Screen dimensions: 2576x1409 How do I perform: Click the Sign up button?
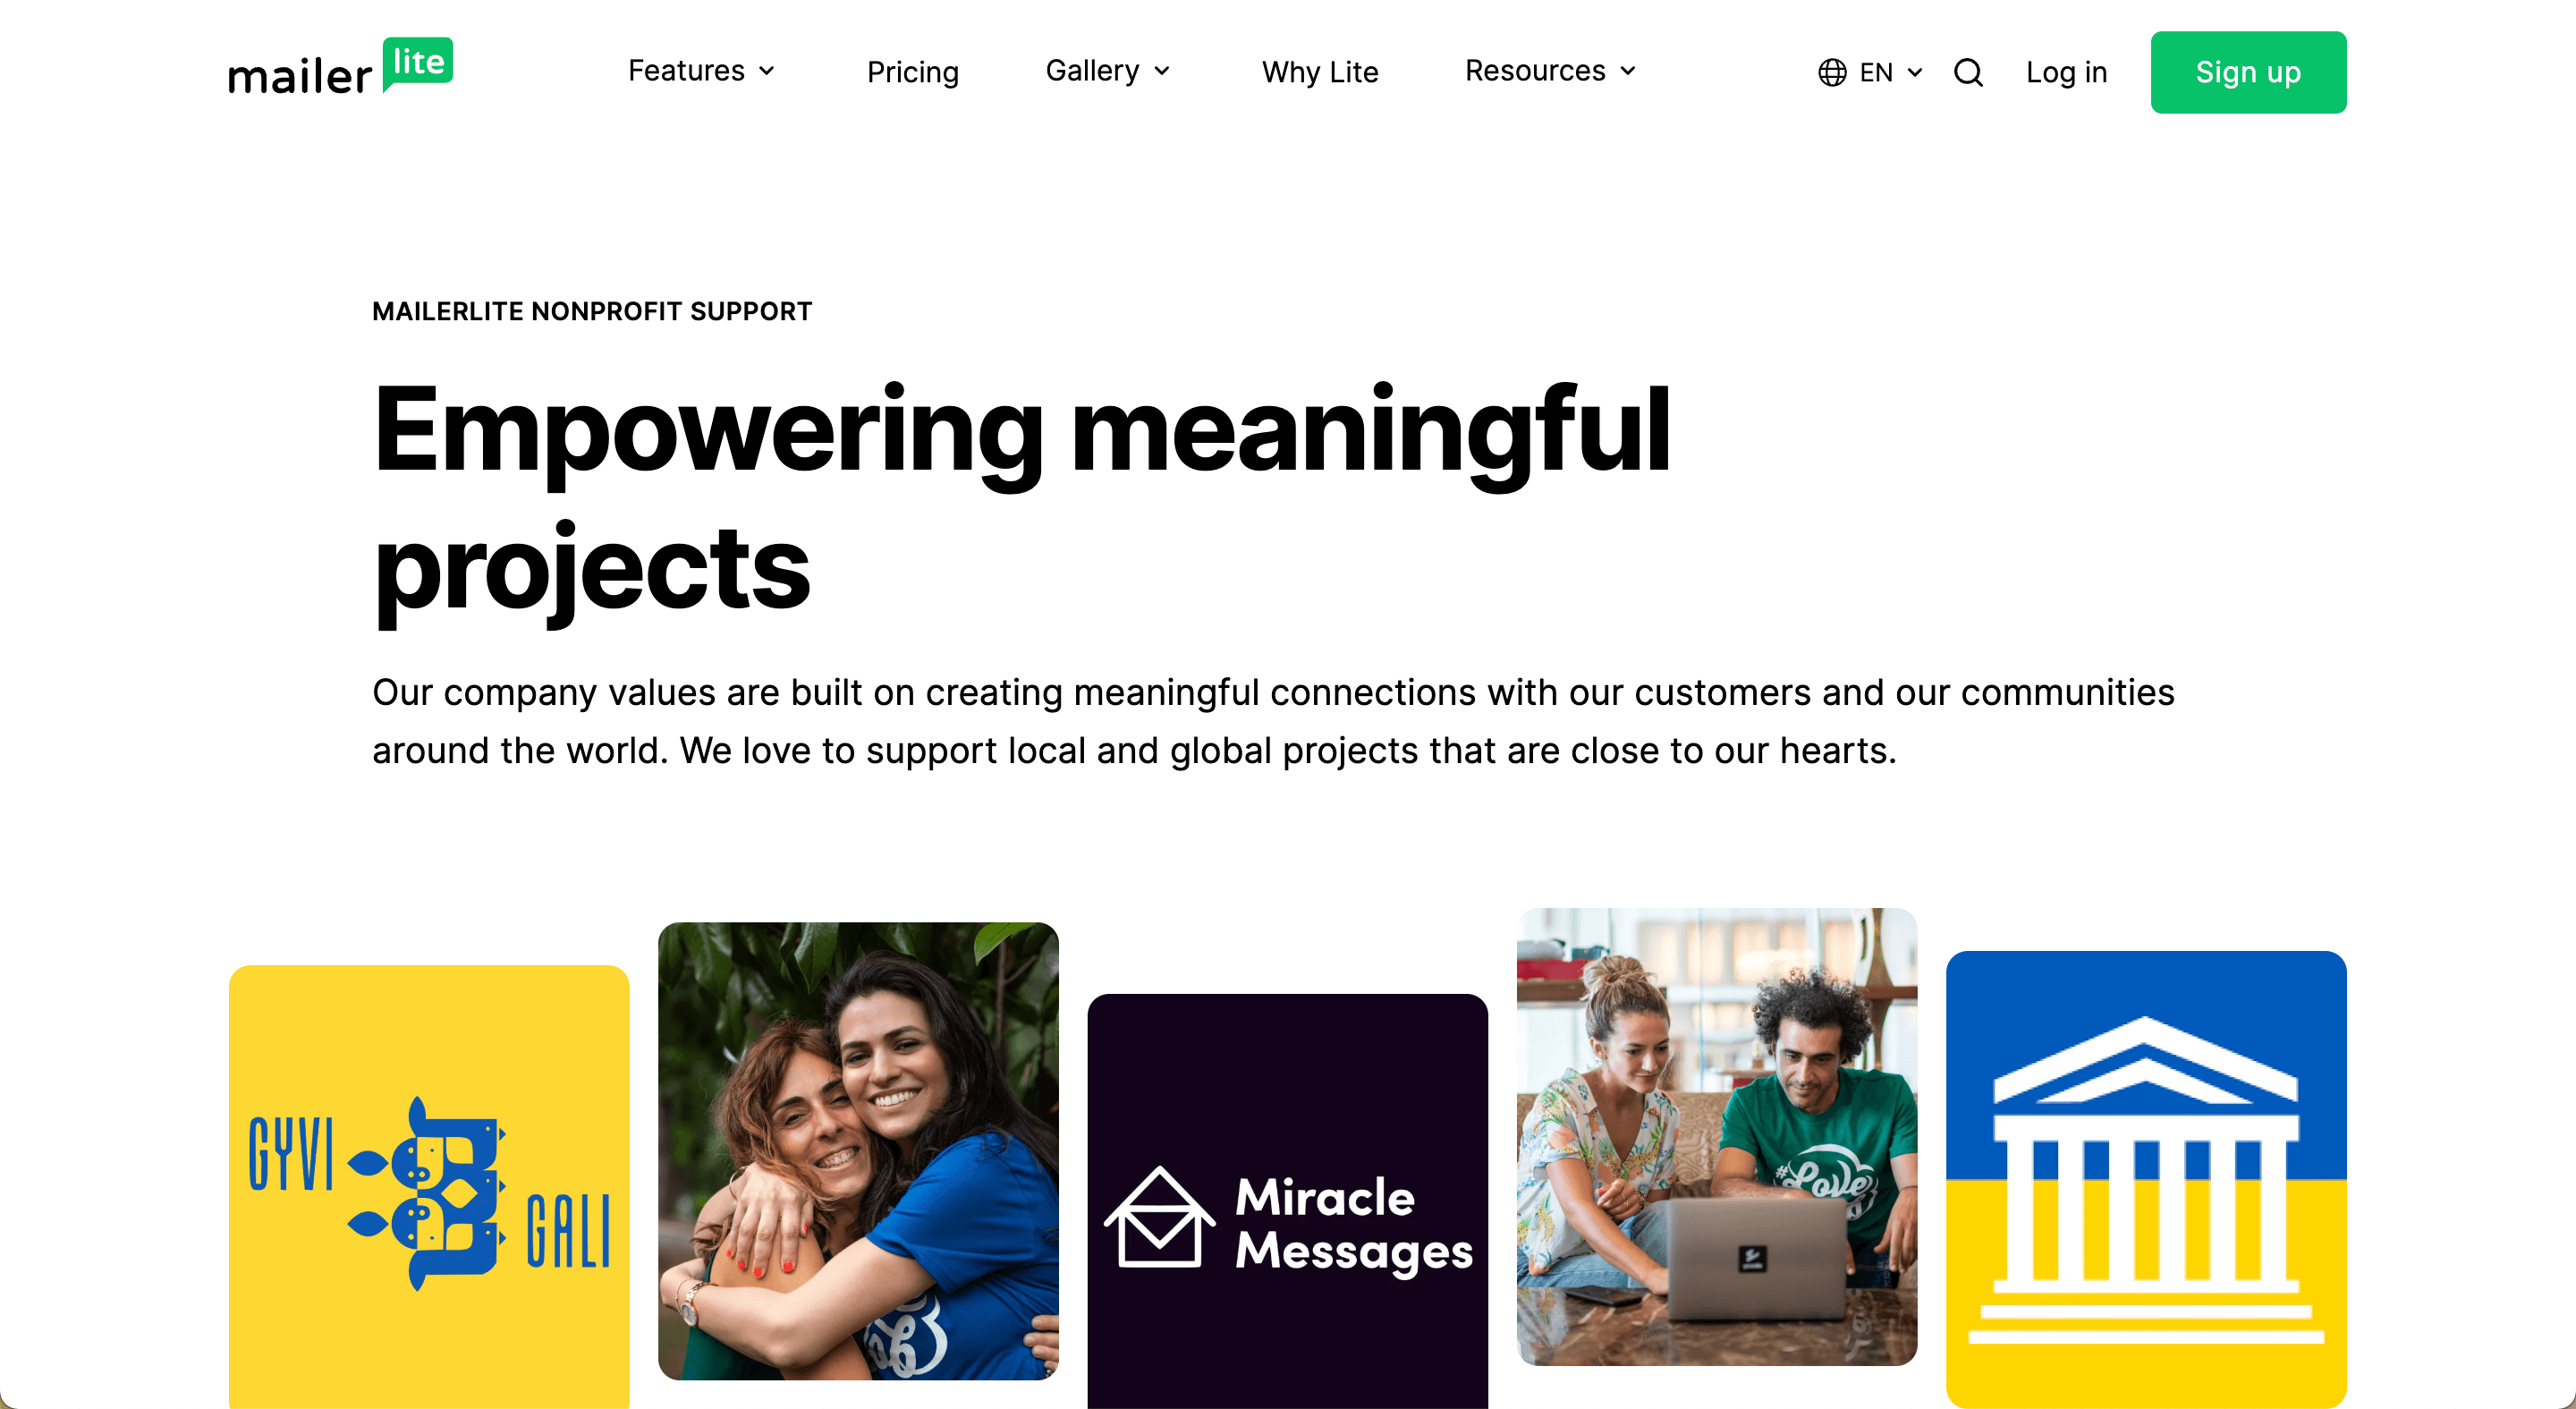tap(2248, 72)
